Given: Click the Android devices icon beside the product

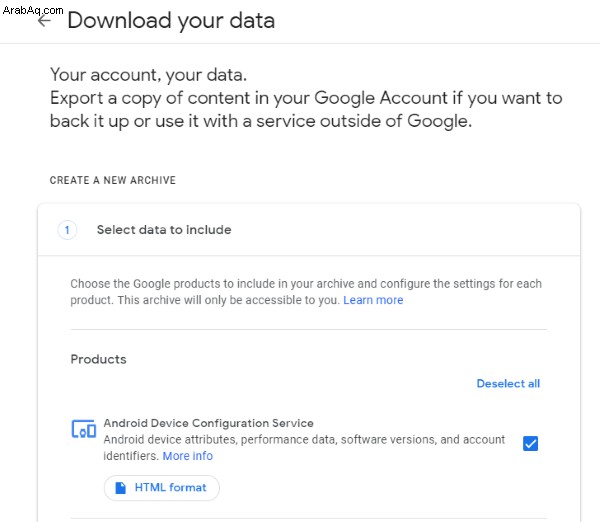Looking at the screenshot, I should 83,429.
